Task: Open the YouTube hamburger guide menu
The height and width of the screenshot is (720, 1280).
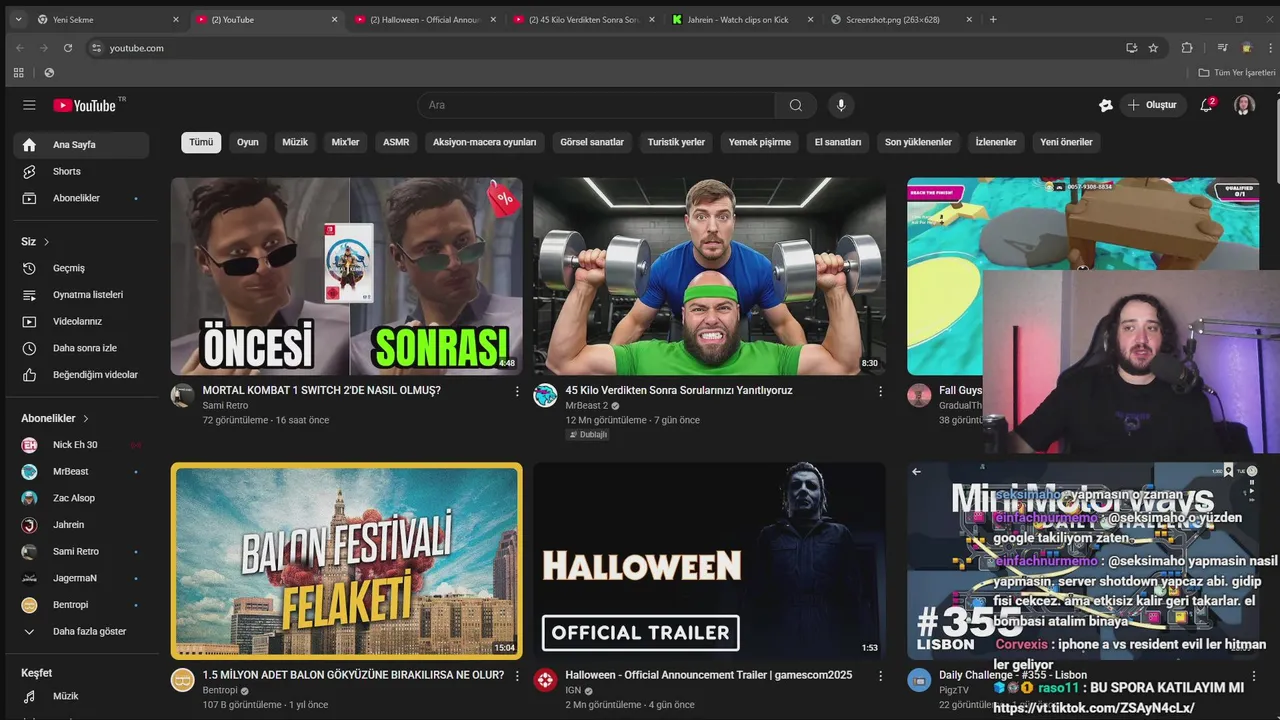Action: tap(29, 105)
